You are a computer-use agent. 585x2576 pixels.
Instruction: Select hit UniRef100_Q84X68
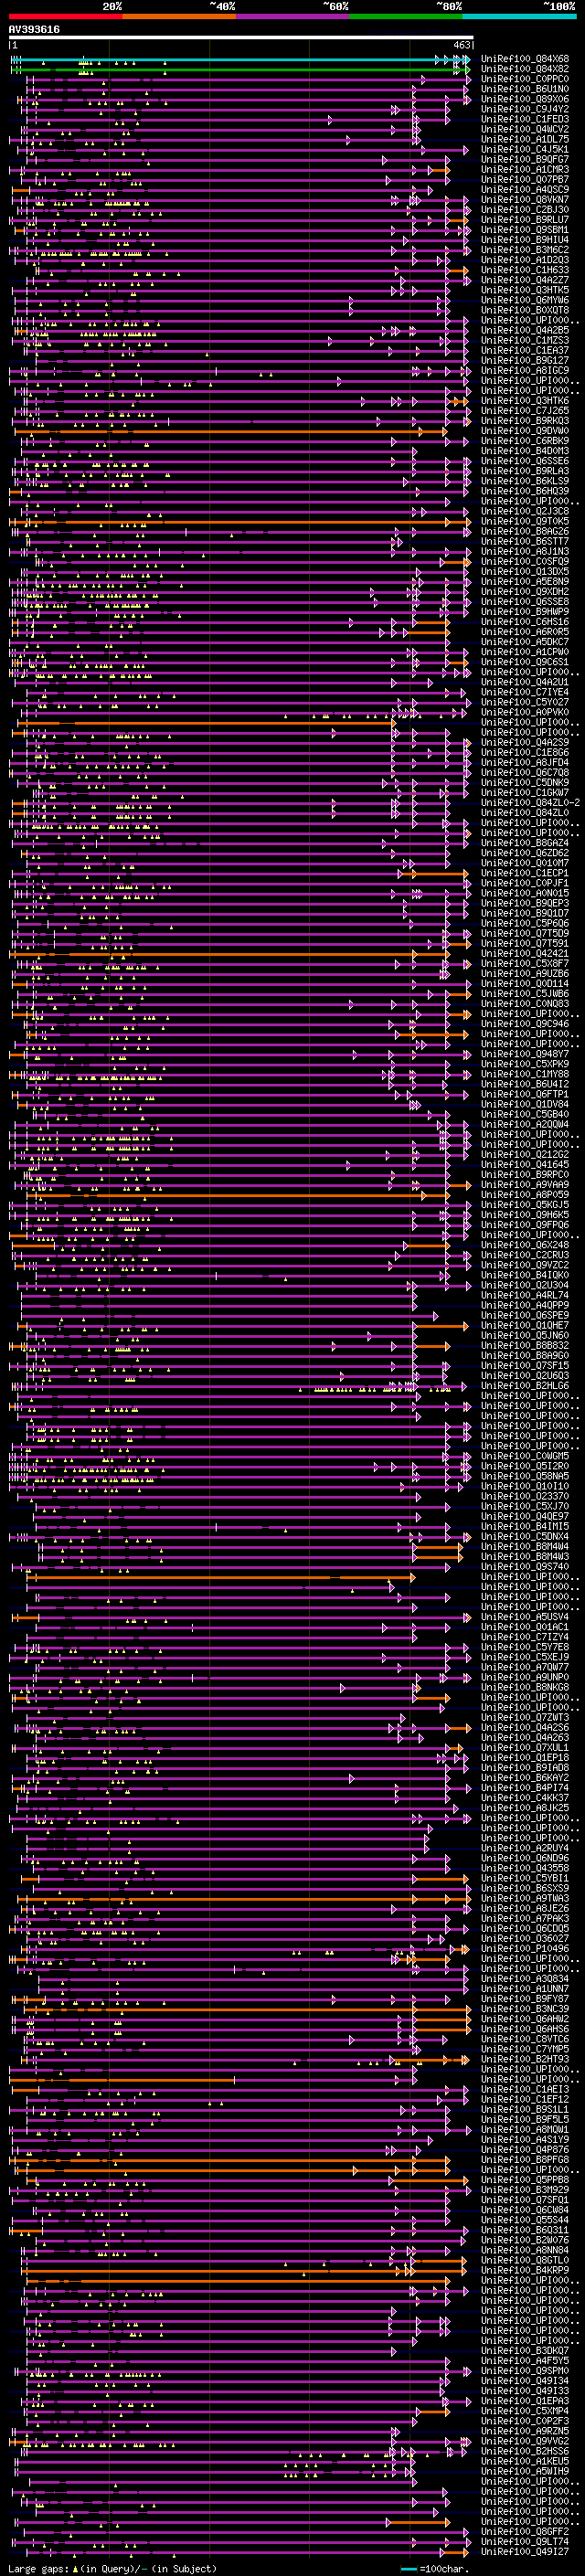525,59
